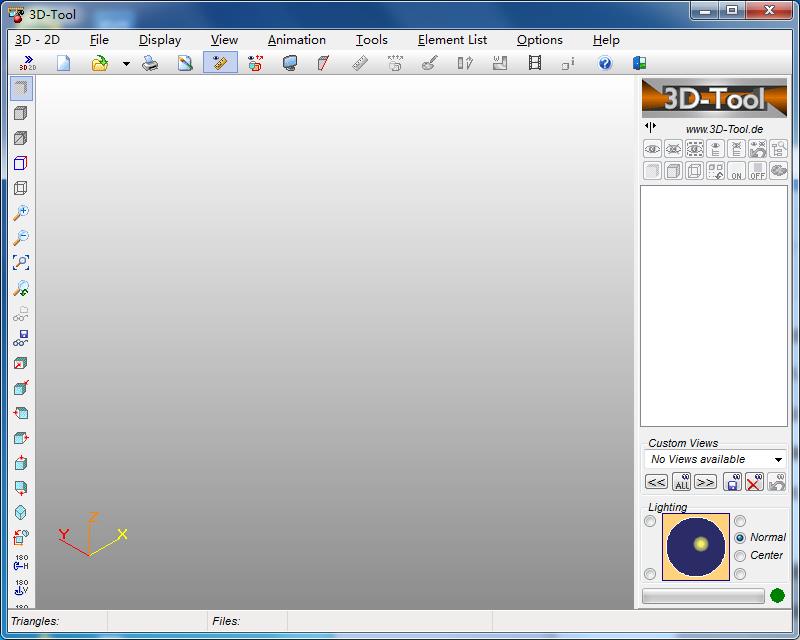Open the No Views available dropdown
This screenshot has width=800, height=640.
[x=715, y=459]
